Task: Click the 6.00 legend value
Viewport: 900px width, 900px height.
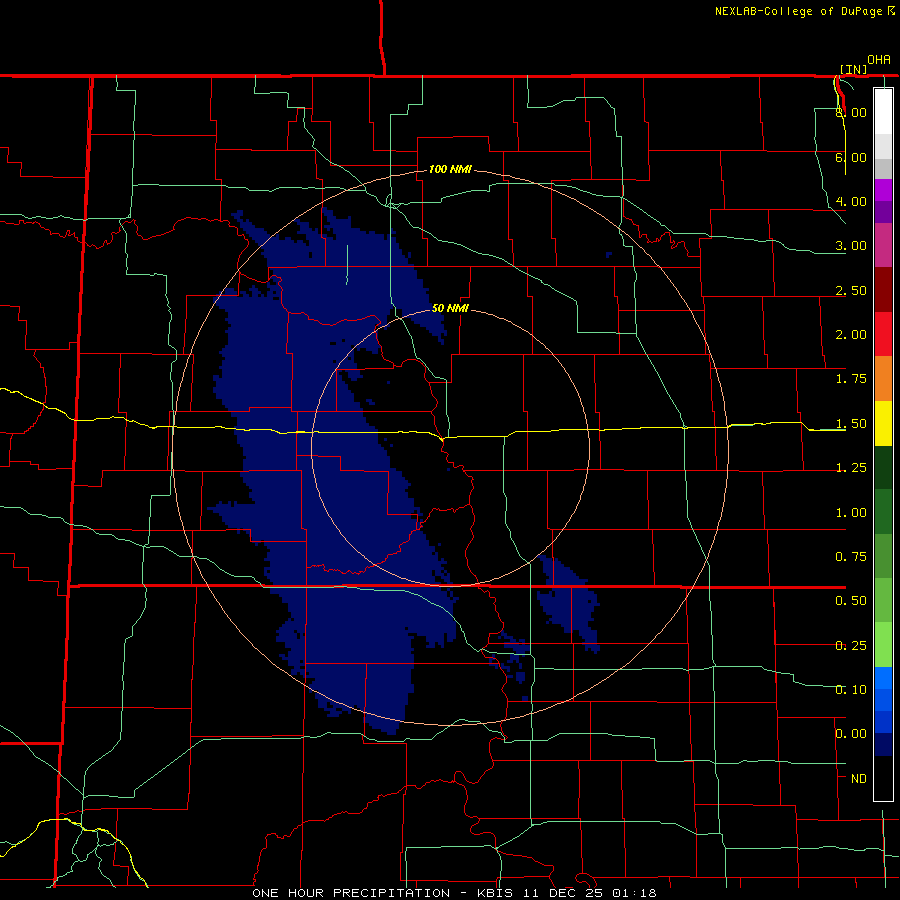Action: pos(851,157)
